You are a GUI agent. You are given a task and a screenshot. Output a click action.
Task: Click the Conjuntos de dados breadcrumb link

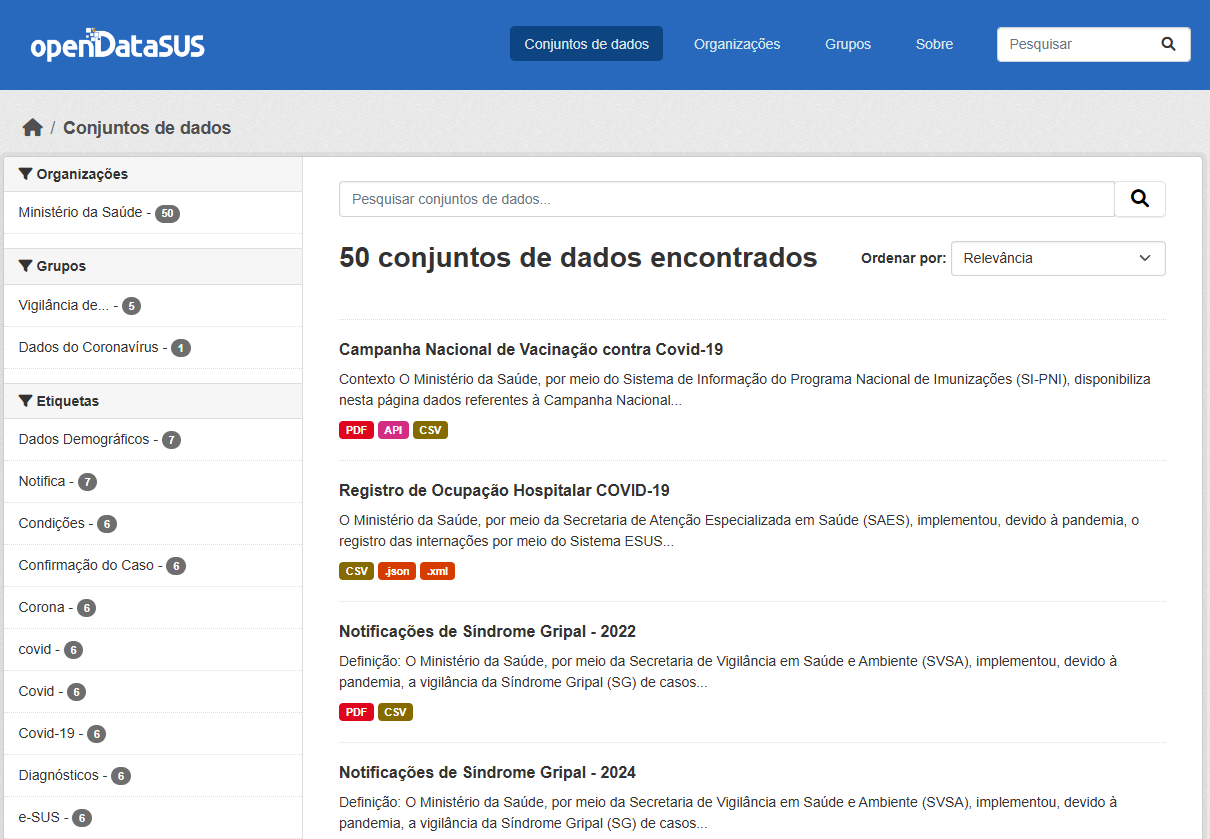coord(147,128)
